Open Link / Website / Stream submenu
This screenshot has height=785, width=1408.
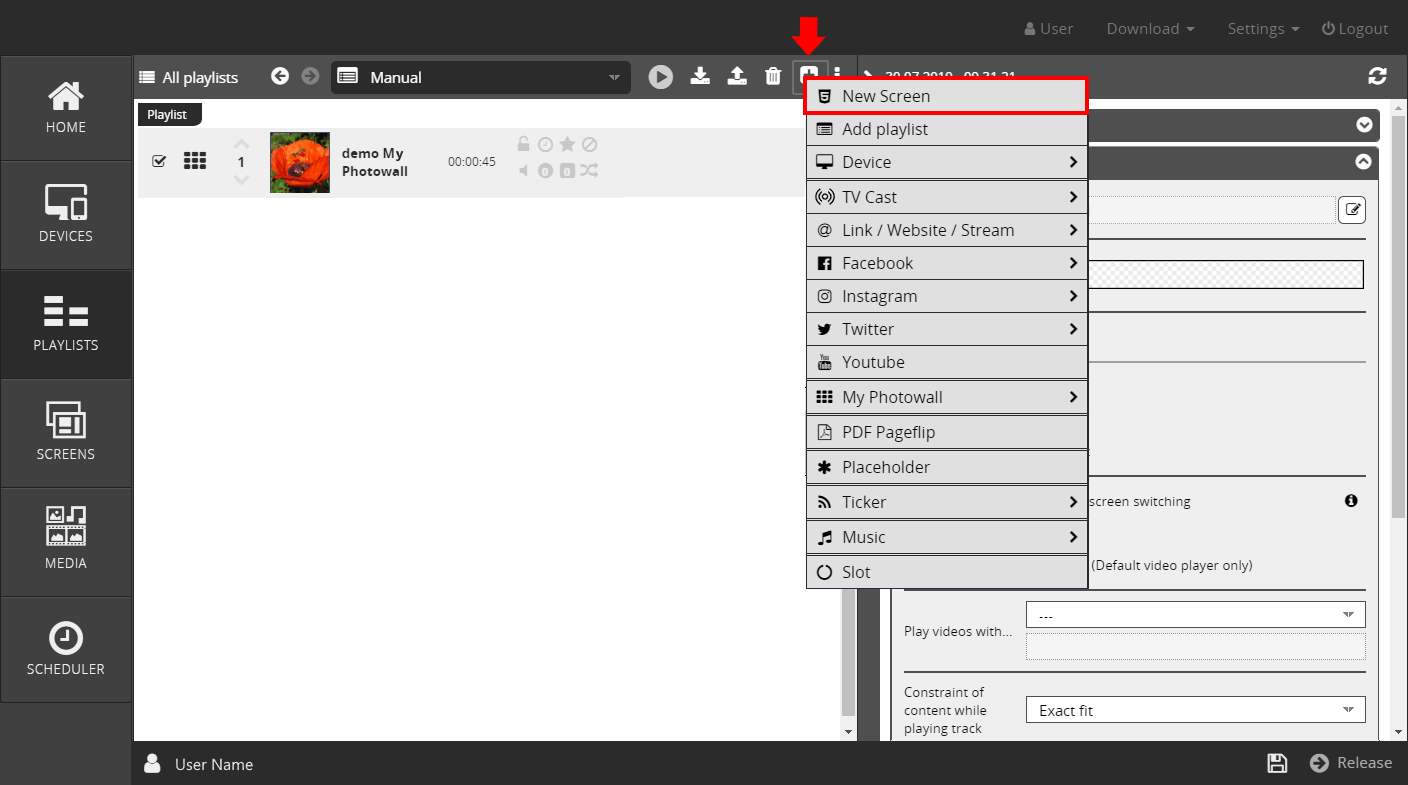click(946, 230)
